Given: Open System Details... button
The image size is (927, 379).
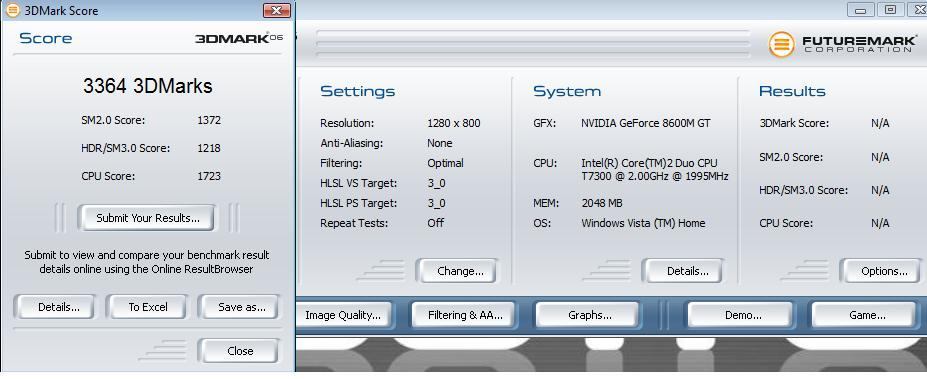Looking at the screenshot, I should (x=684, y=271).
